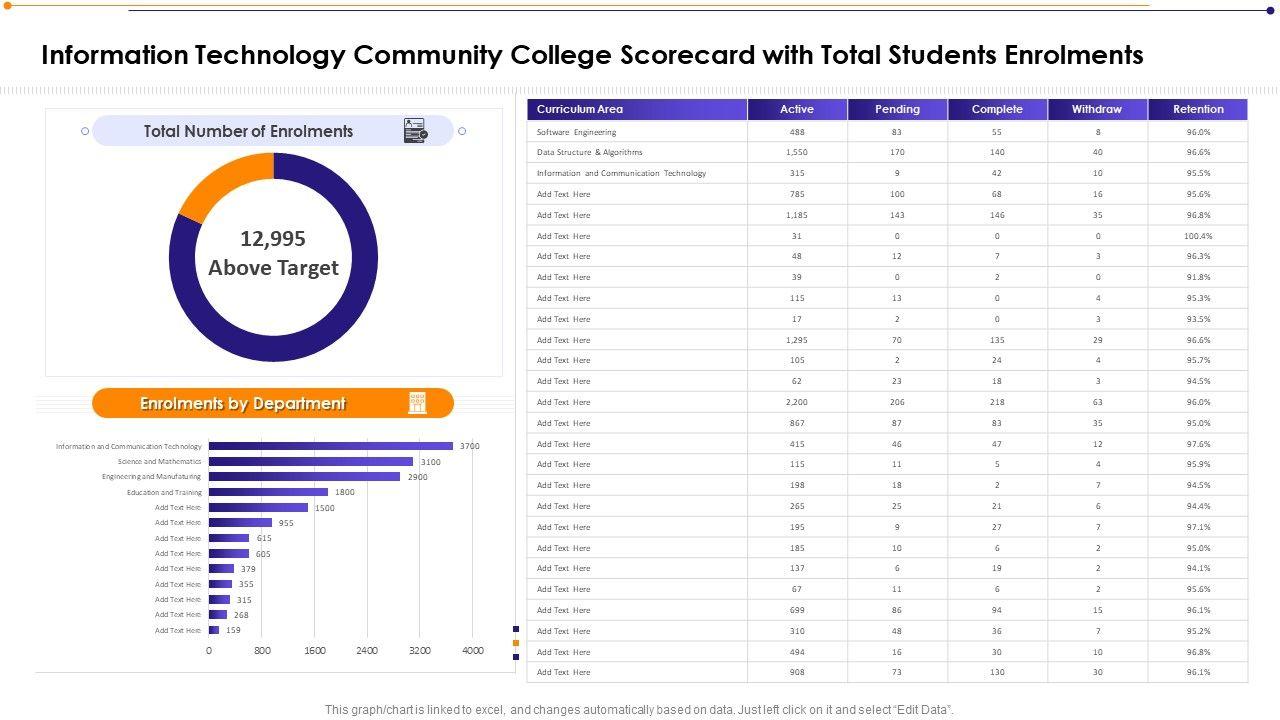This screenshot has height=720, width=1280.
Task: Click the Information and Communication Technology bar
Action: [330, 446]
